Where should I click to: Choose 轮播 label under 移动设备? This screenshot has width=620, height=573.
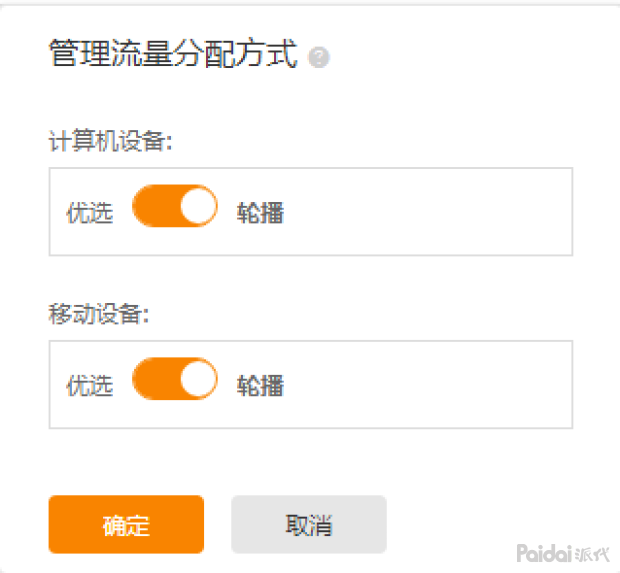point(260,386)
